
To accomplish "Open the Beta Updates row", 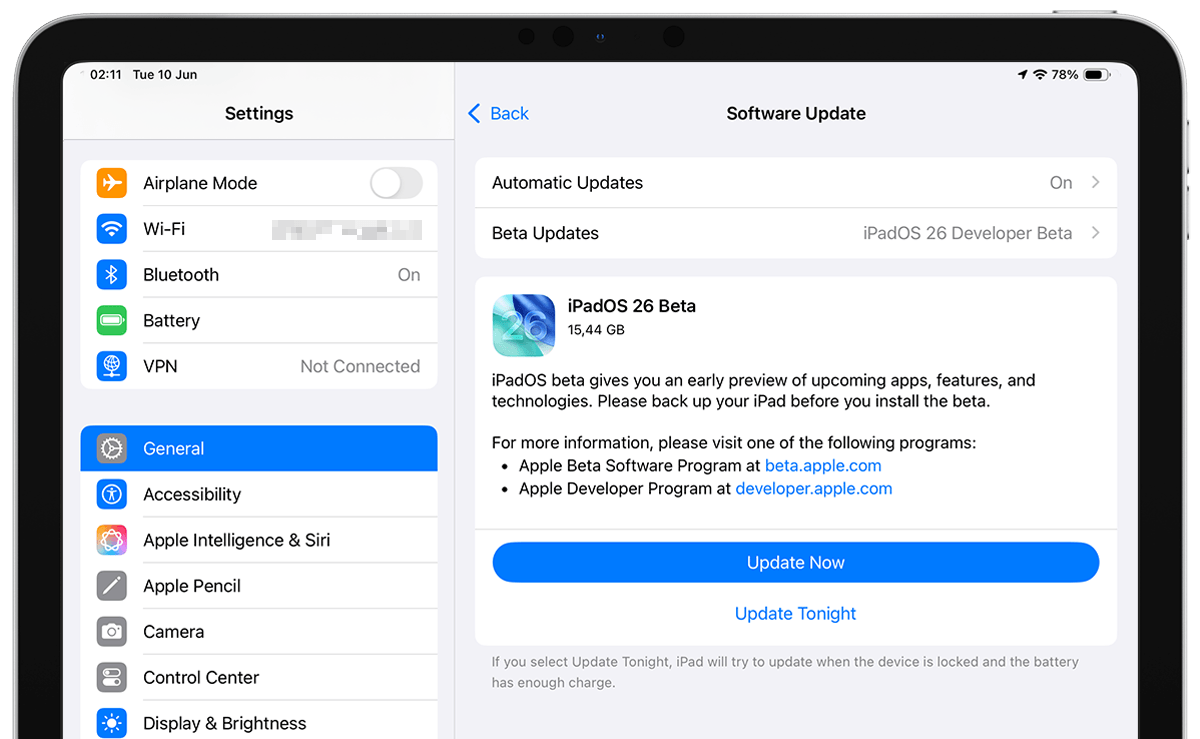I will pos(796,233).
